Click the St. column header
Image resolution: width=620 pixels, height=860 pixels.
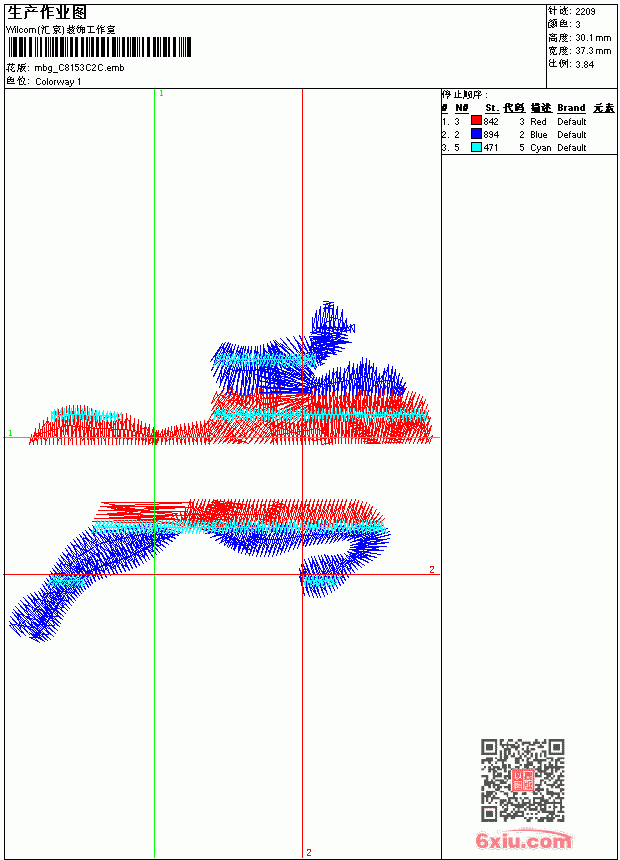(x=492, y=108)
